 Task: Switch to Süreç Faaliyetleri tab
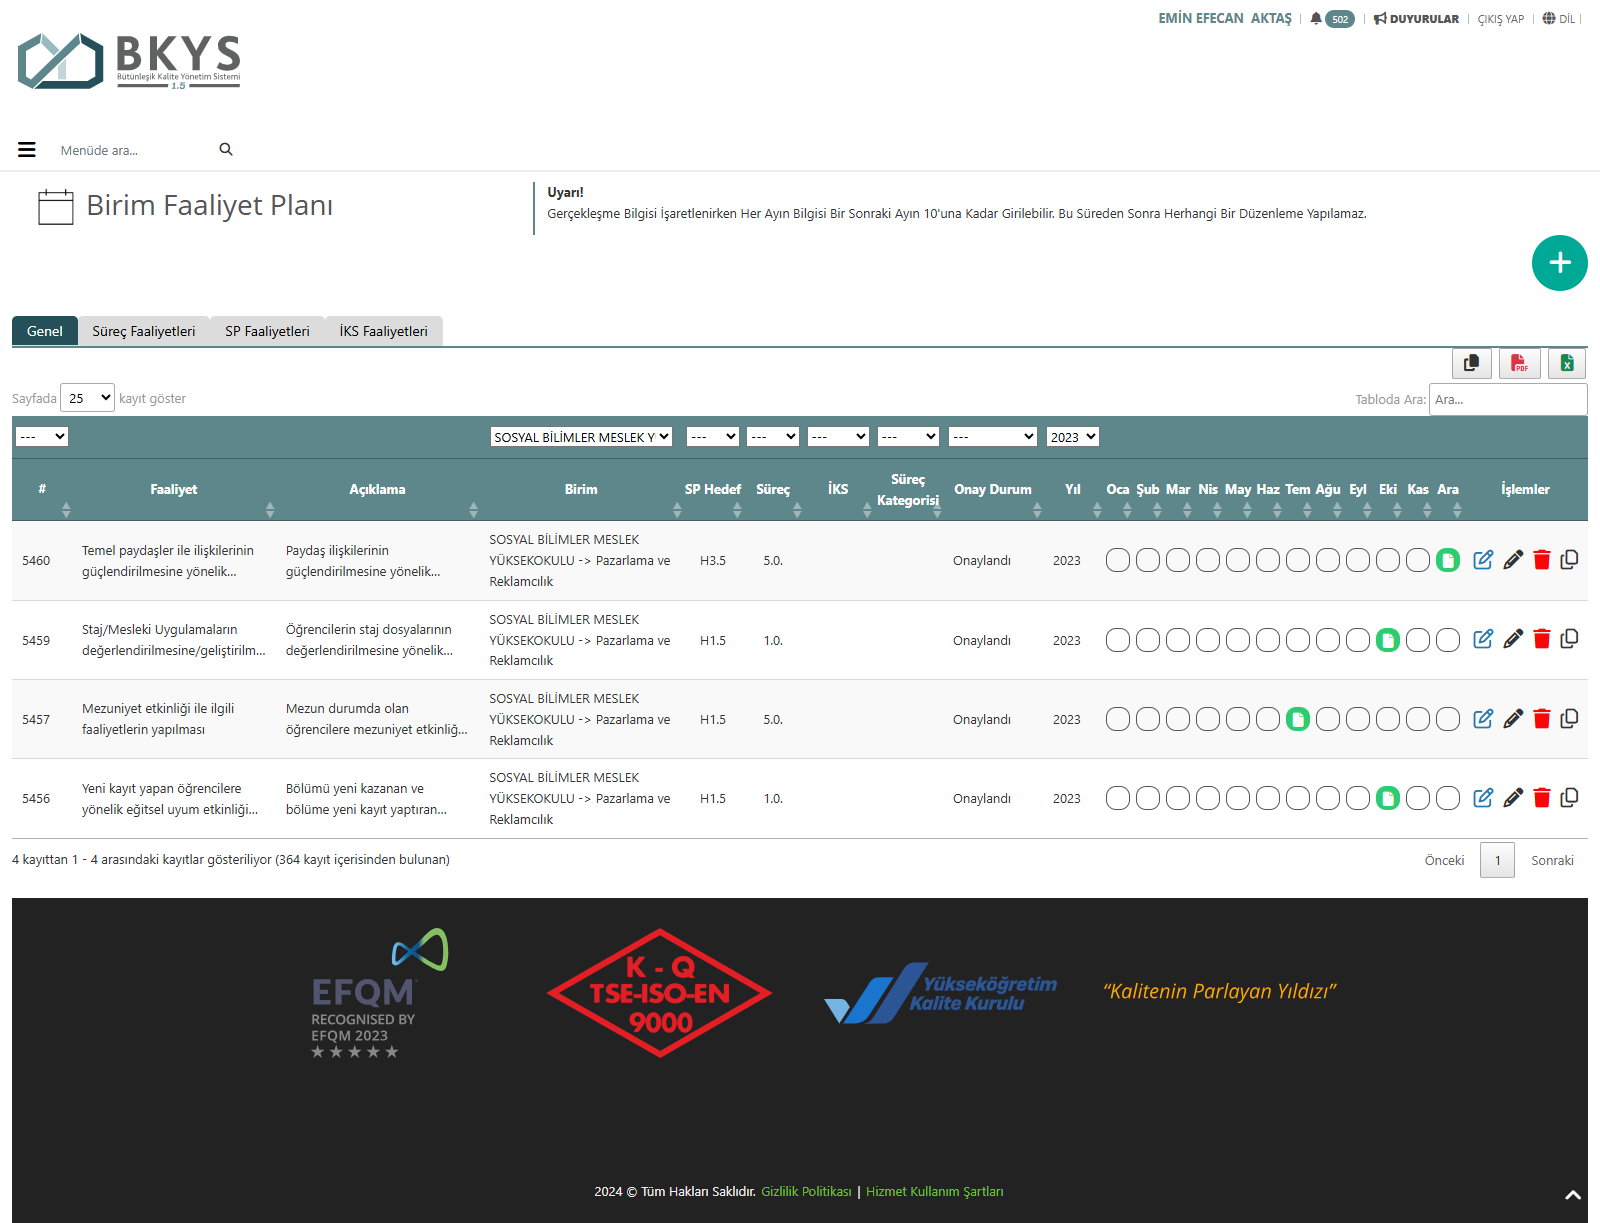pyautogui.click(x=143, y=331)
